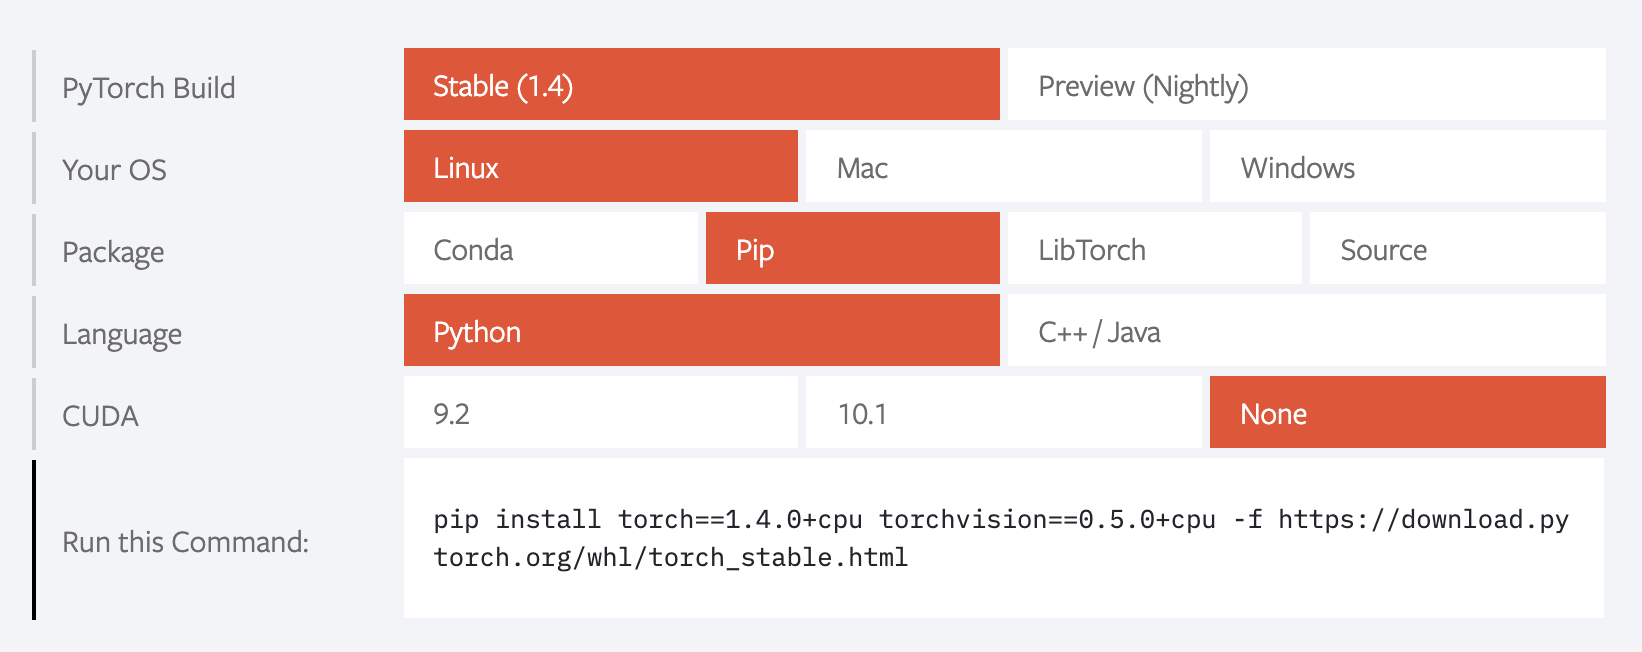Set CUDA to None
This screenshot has width=1642, height=652.
point(1407,413)
